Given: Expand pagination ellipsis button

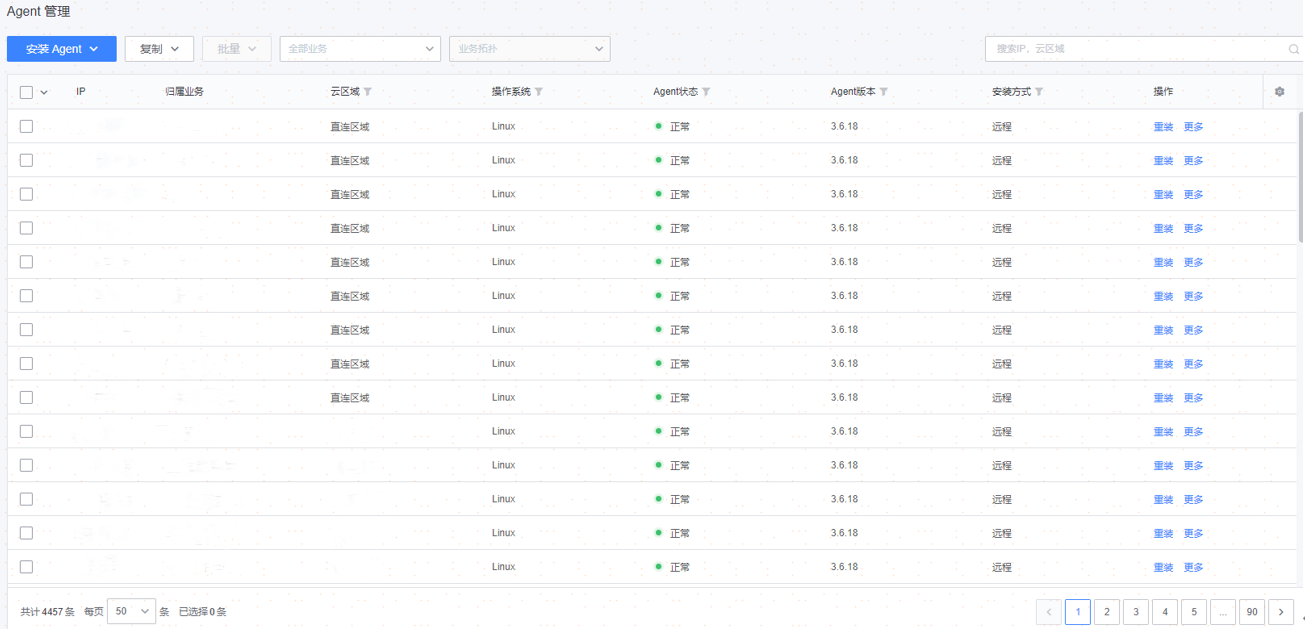Looking at the screenshot, I should tap(1223, 612).
